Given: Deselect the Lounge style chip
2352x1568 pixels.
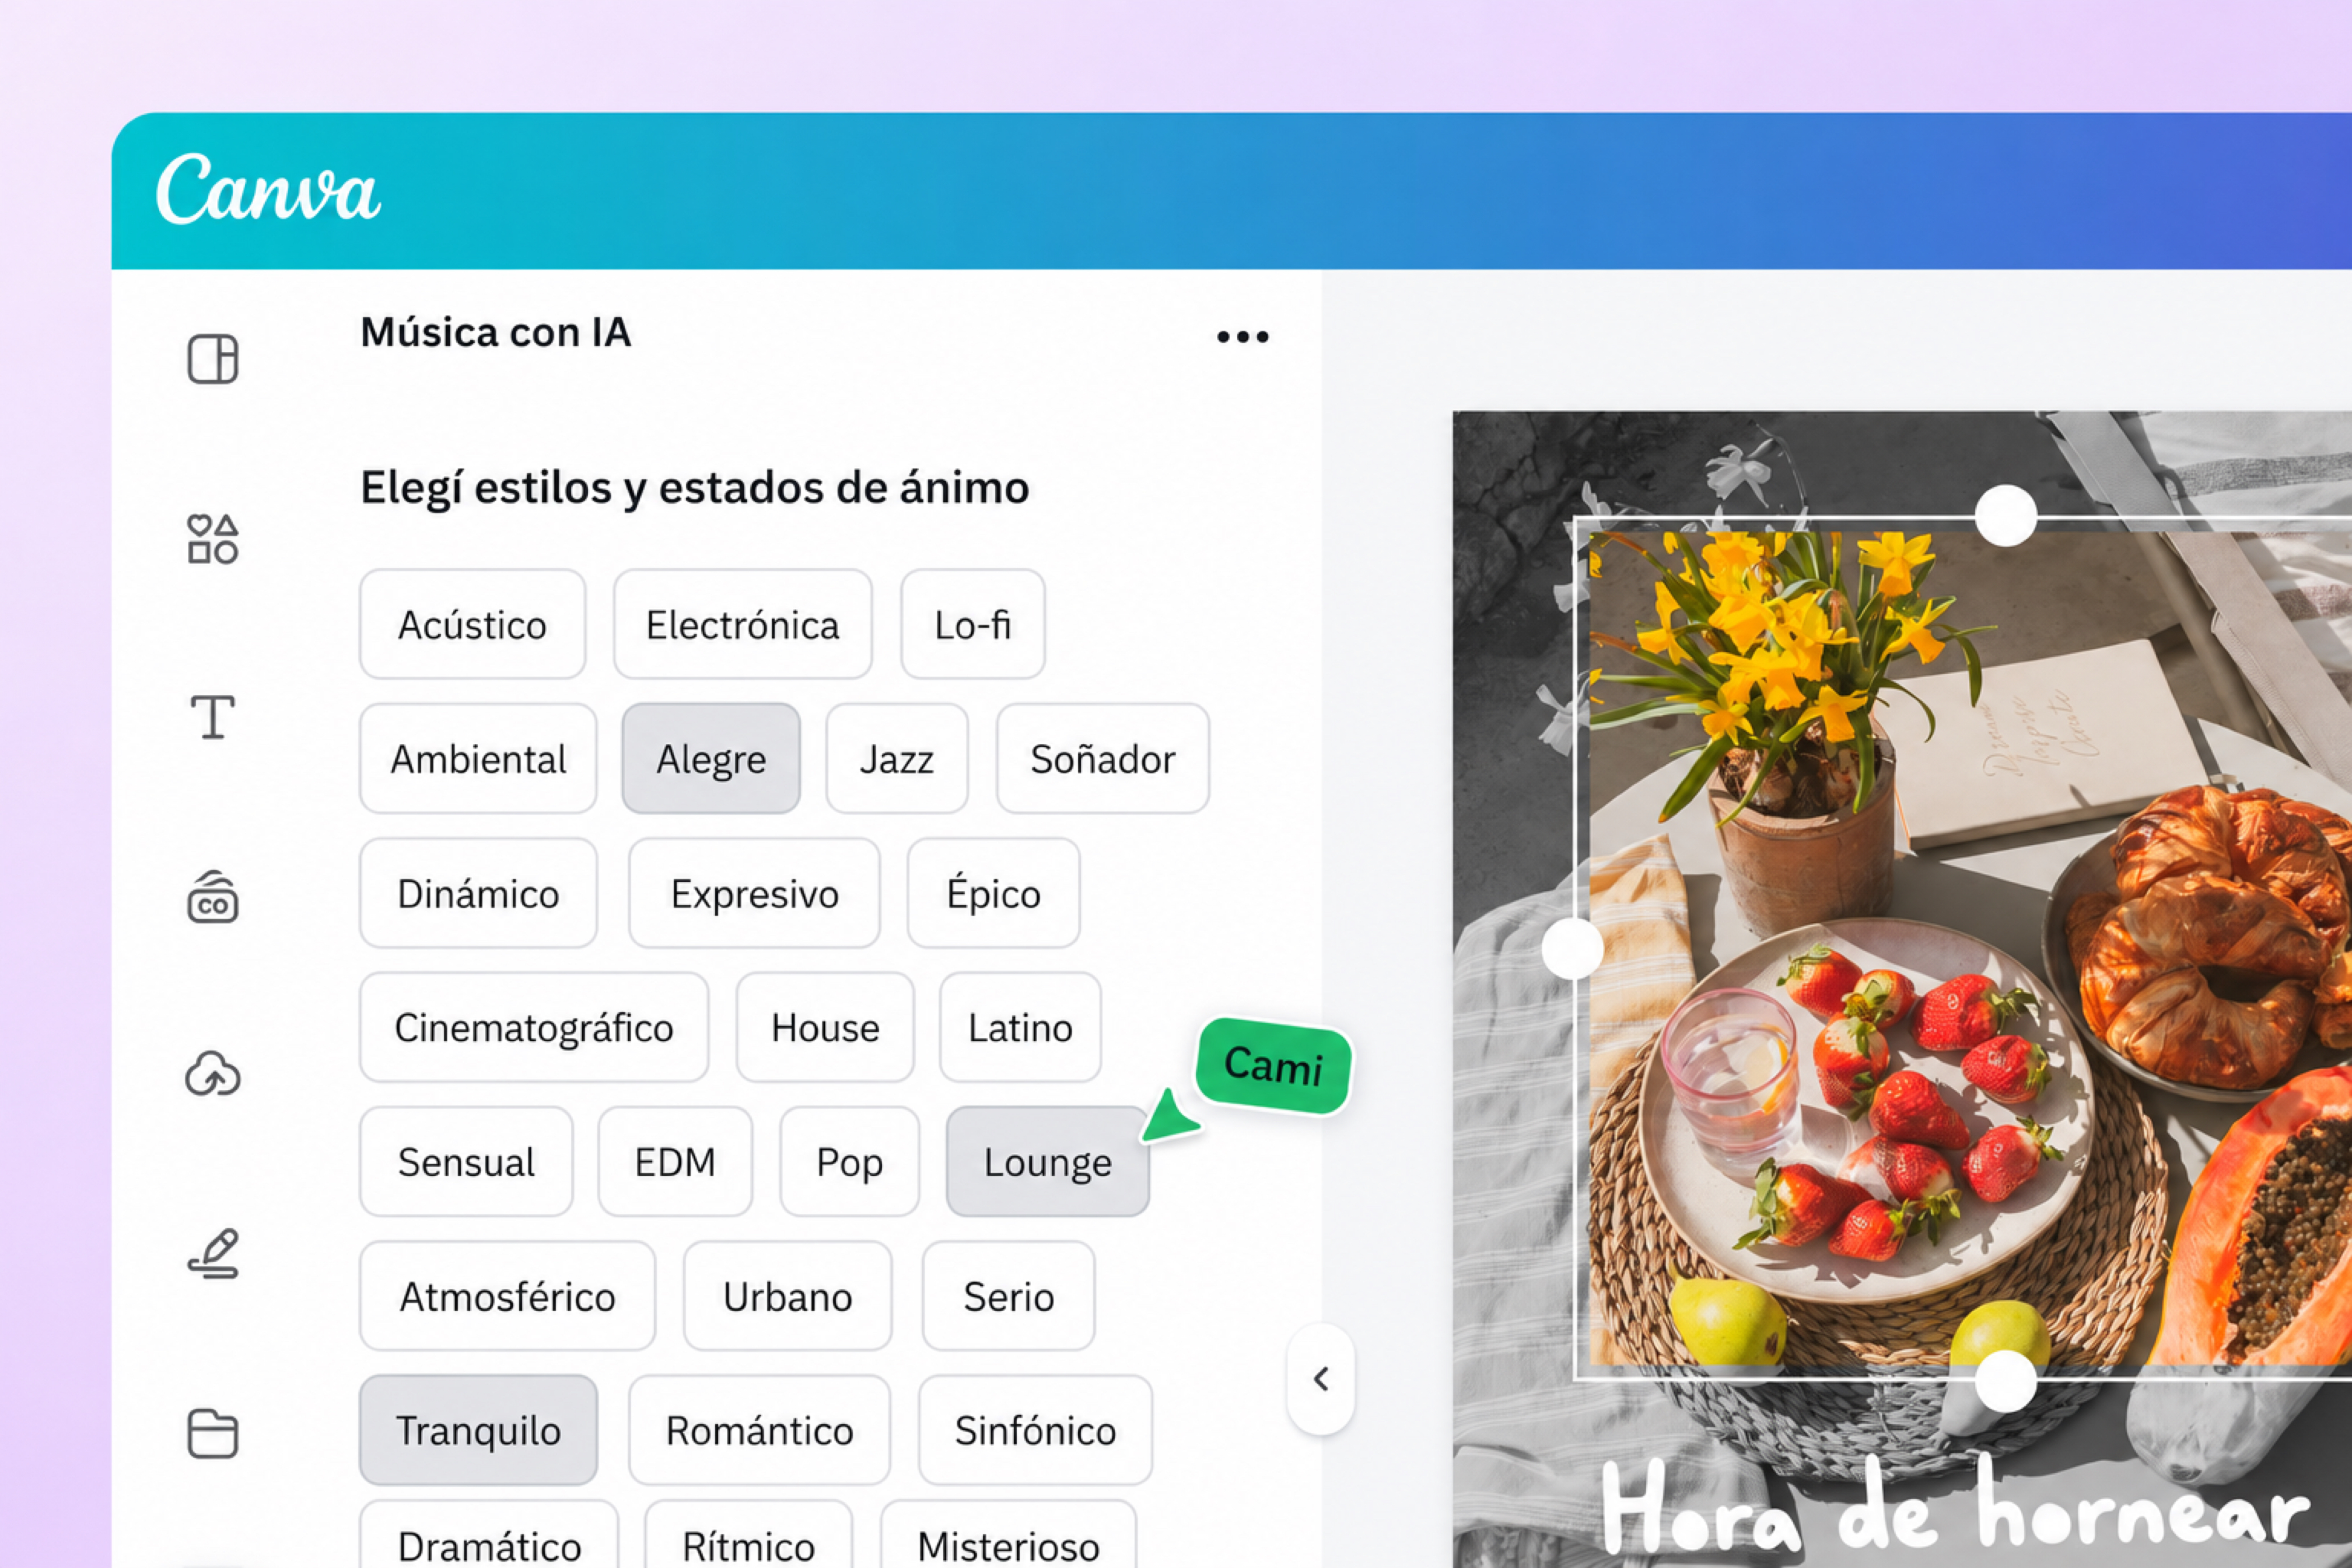Looking at the screenshot, I should click(x=1048, y=1161).
